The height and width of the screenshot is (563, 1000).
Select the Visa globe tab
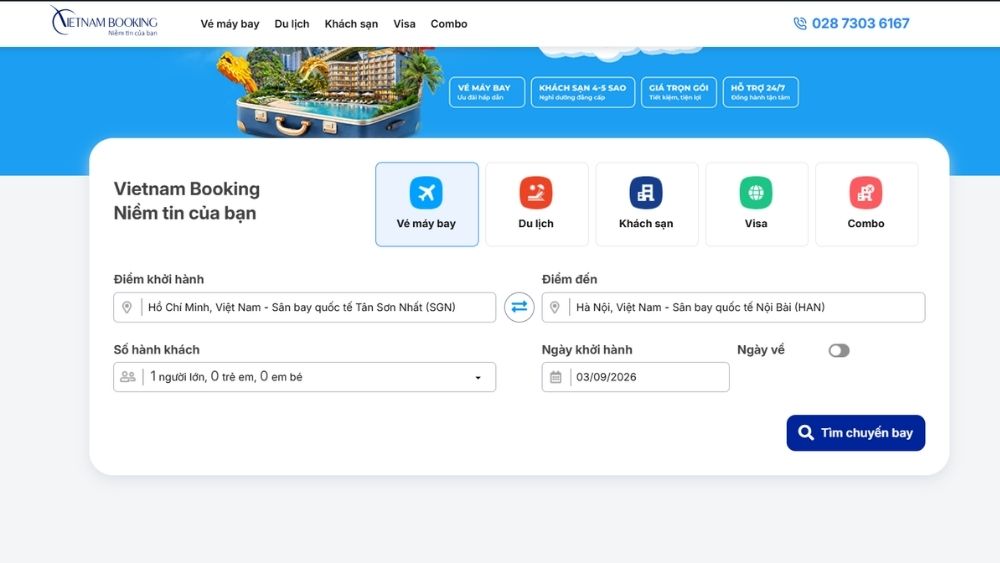756,204
